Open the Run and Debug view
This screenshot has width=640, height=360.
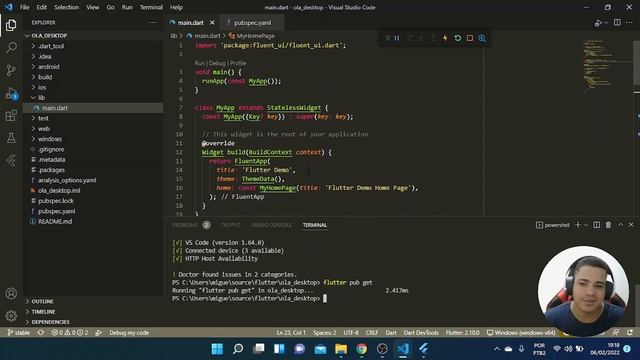[11, 93]
